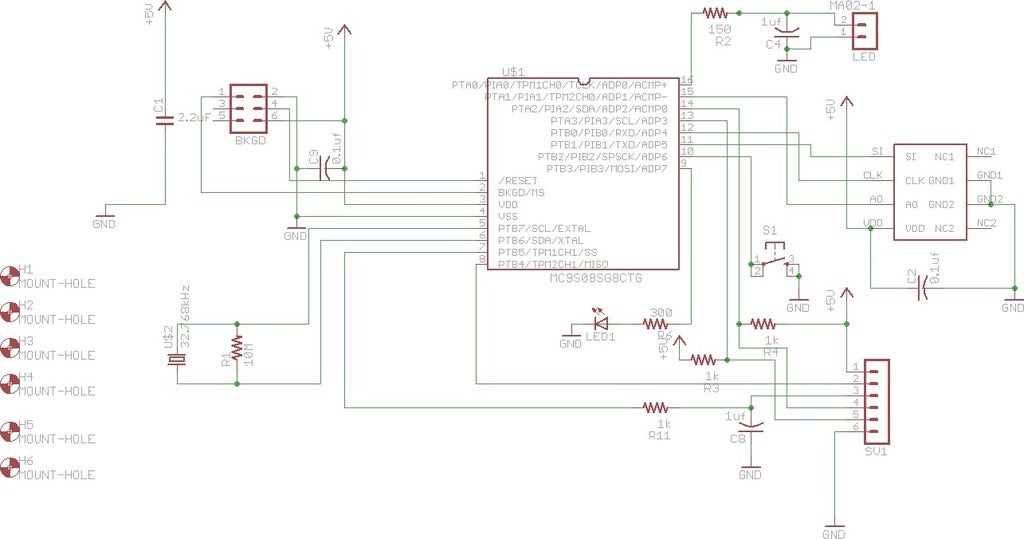Click resistor R1 10M symbol
Viewport: 1024px width, 539px height.
[x=236, y=351]
